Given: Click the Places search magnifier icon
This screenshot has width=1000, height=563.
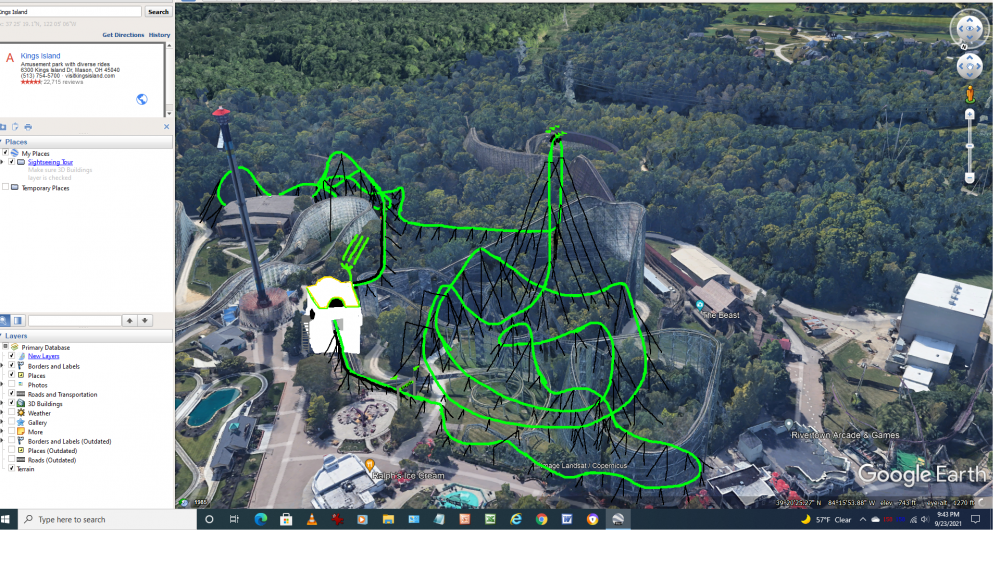Looking at the screenshot, I should 4,320.
